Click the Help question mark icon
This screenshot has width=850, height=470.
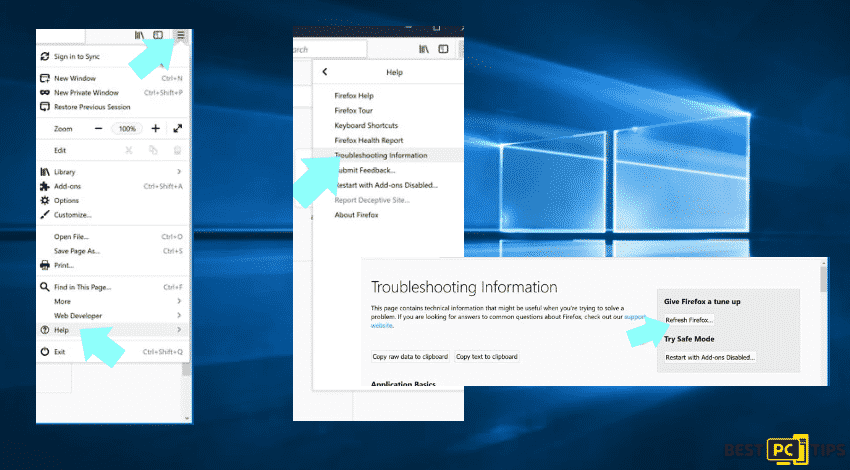click(x=45, y=330)
